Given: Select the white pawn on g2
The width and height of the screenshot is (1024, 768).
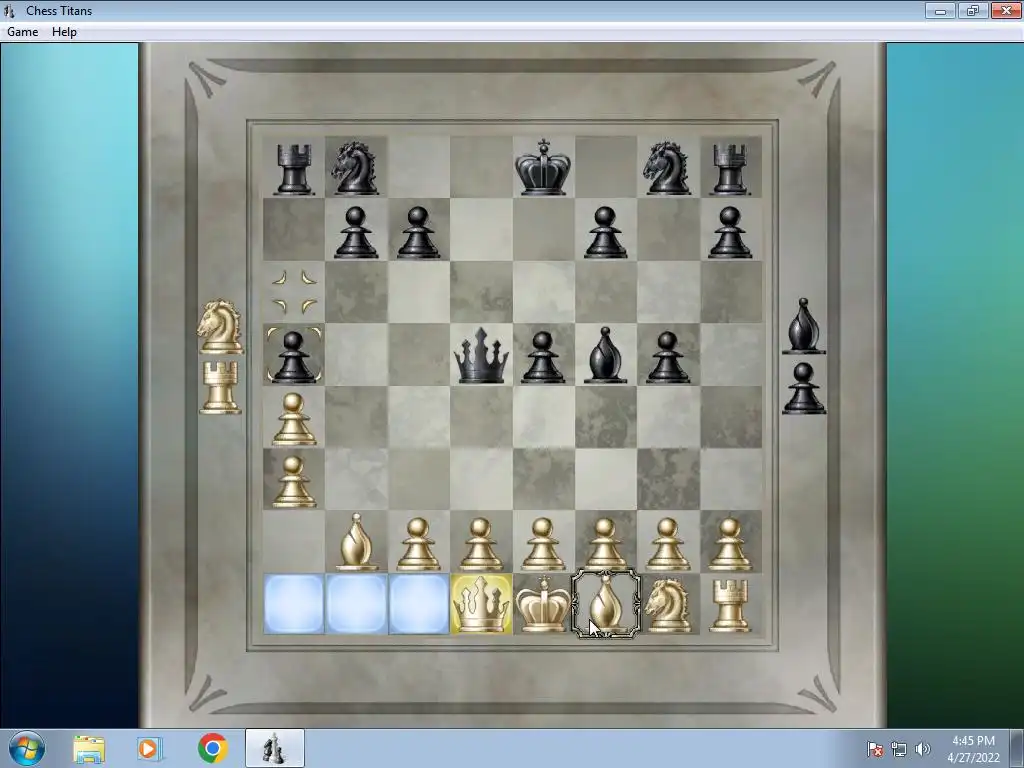Looking at the screenshot, I should (x=667, y=544).
